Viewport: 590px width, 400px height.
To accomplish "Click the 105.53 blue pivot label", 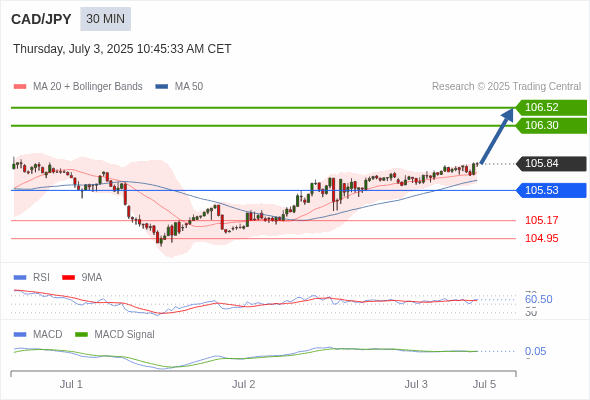I will 551,190.
